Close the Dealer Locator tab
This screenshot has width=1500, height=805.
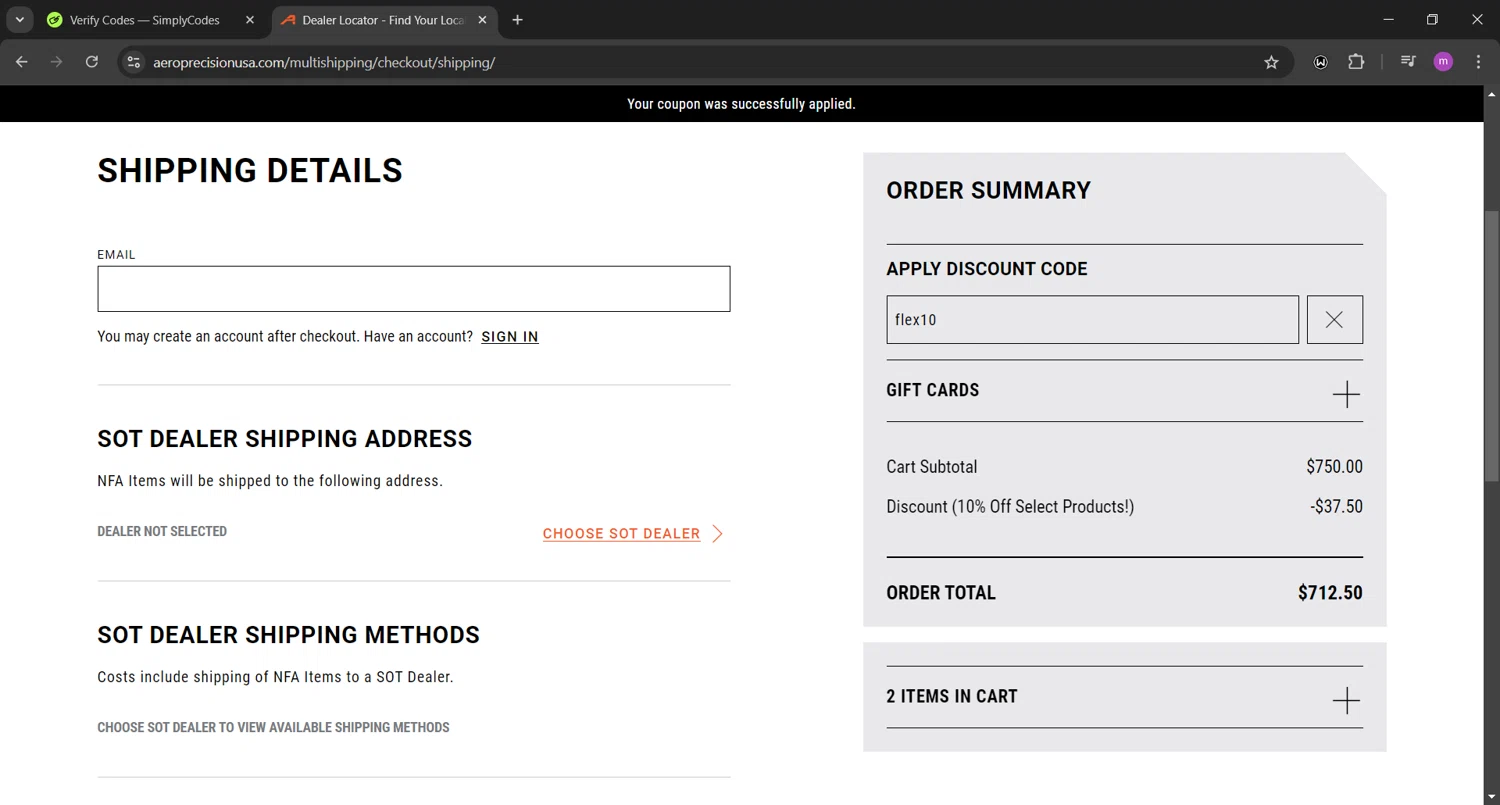(482, 20)
